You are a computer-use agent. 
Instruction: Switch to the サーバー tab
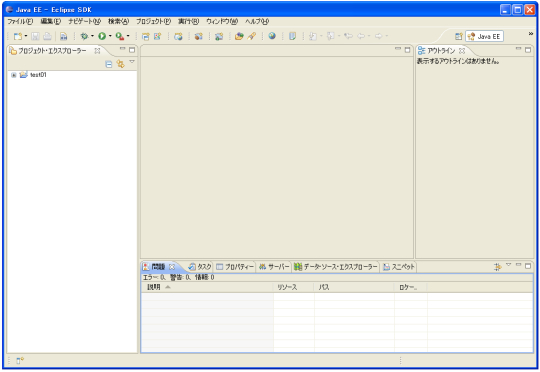[274, 267]
